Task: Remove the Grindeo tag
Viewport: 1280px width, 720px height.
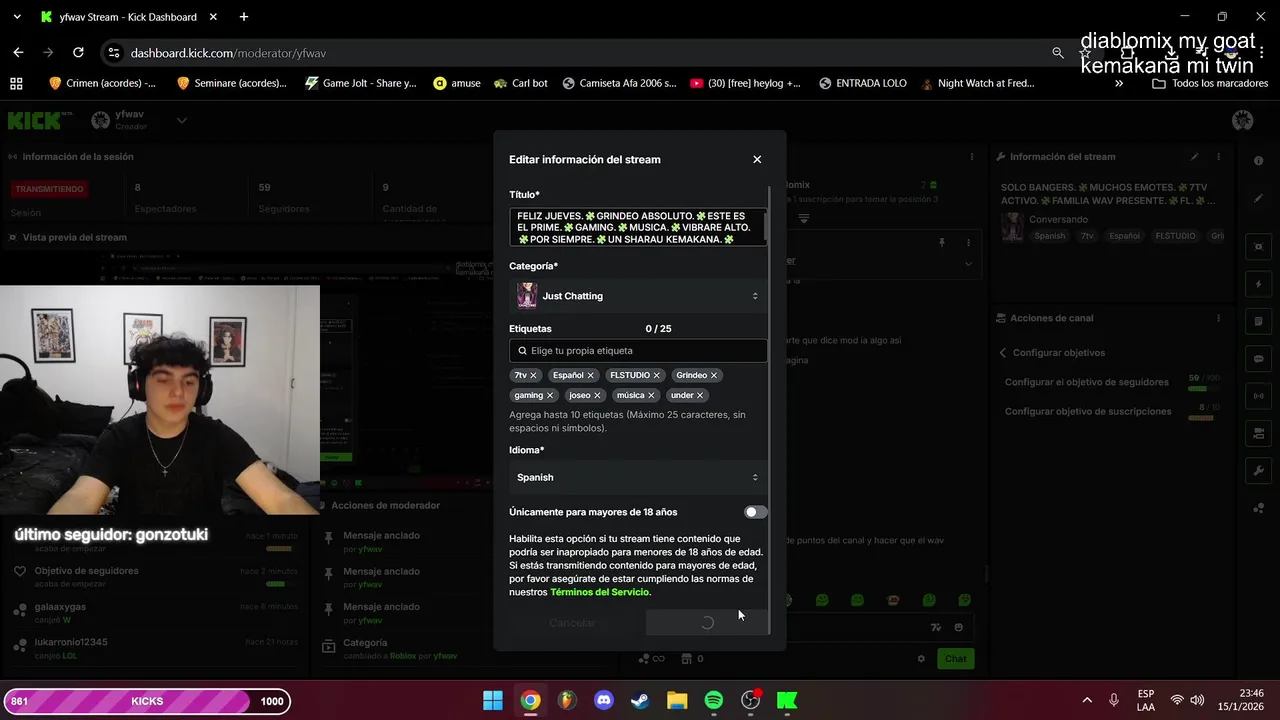Action: 714,375
